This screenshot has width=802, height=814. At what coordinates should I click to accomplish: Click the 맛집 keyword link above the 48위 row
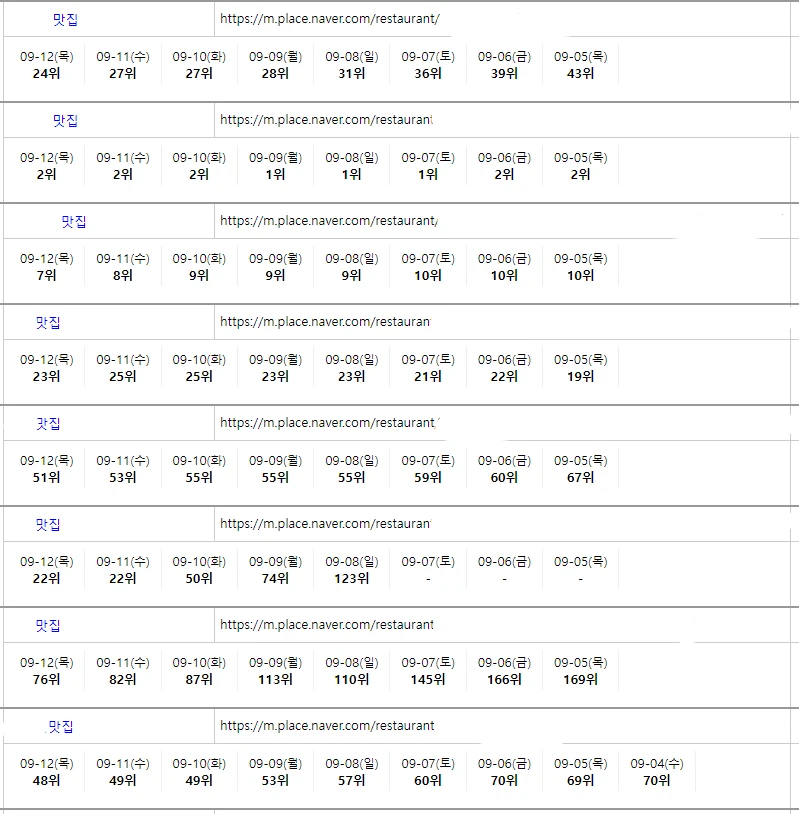(61, 727)
